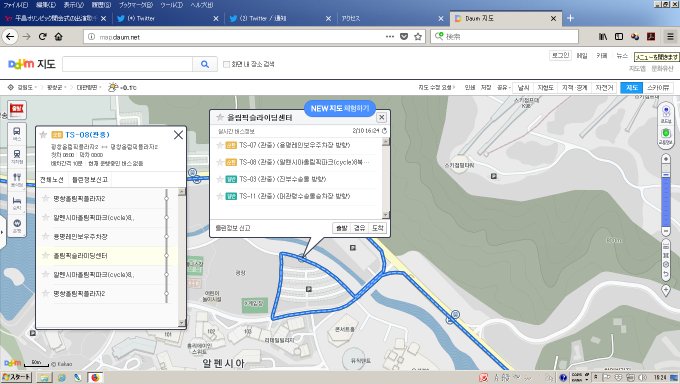Toggle the in-map place search checkbox
The image size is (680, 384).
(226, 64)
